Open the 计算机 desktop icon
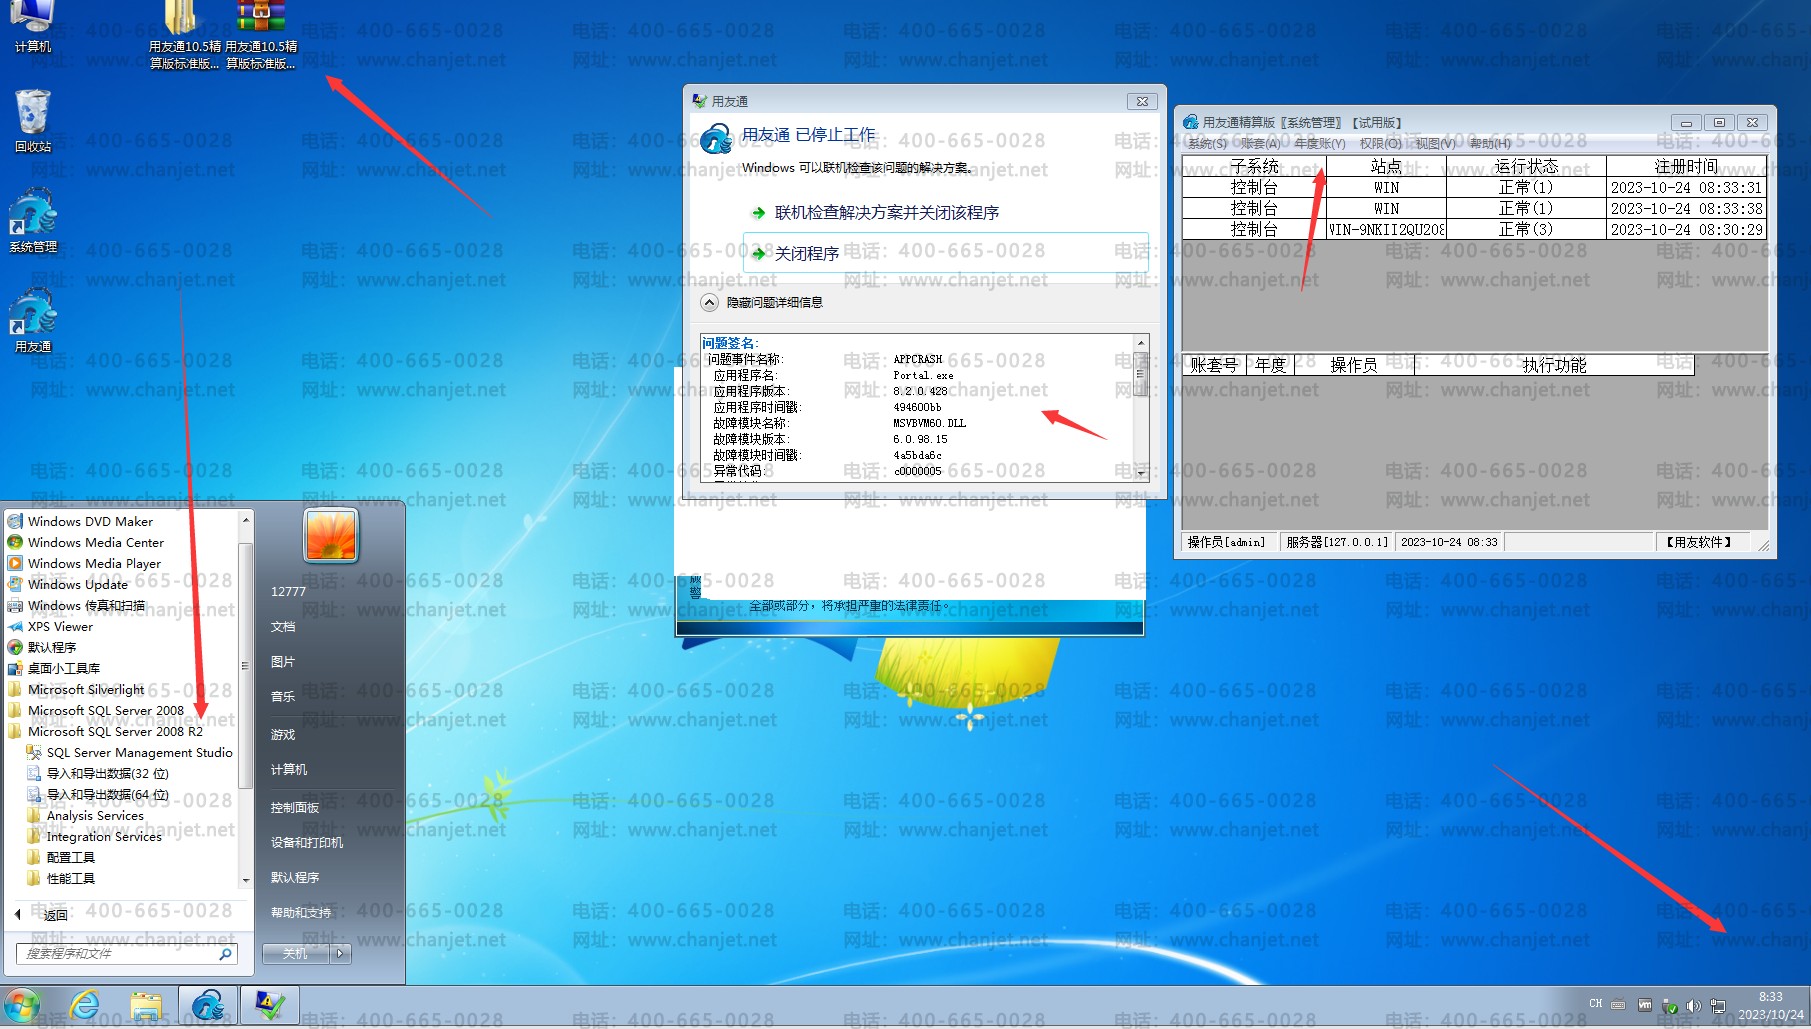1811x1029 pixels. tap(33, 25)
